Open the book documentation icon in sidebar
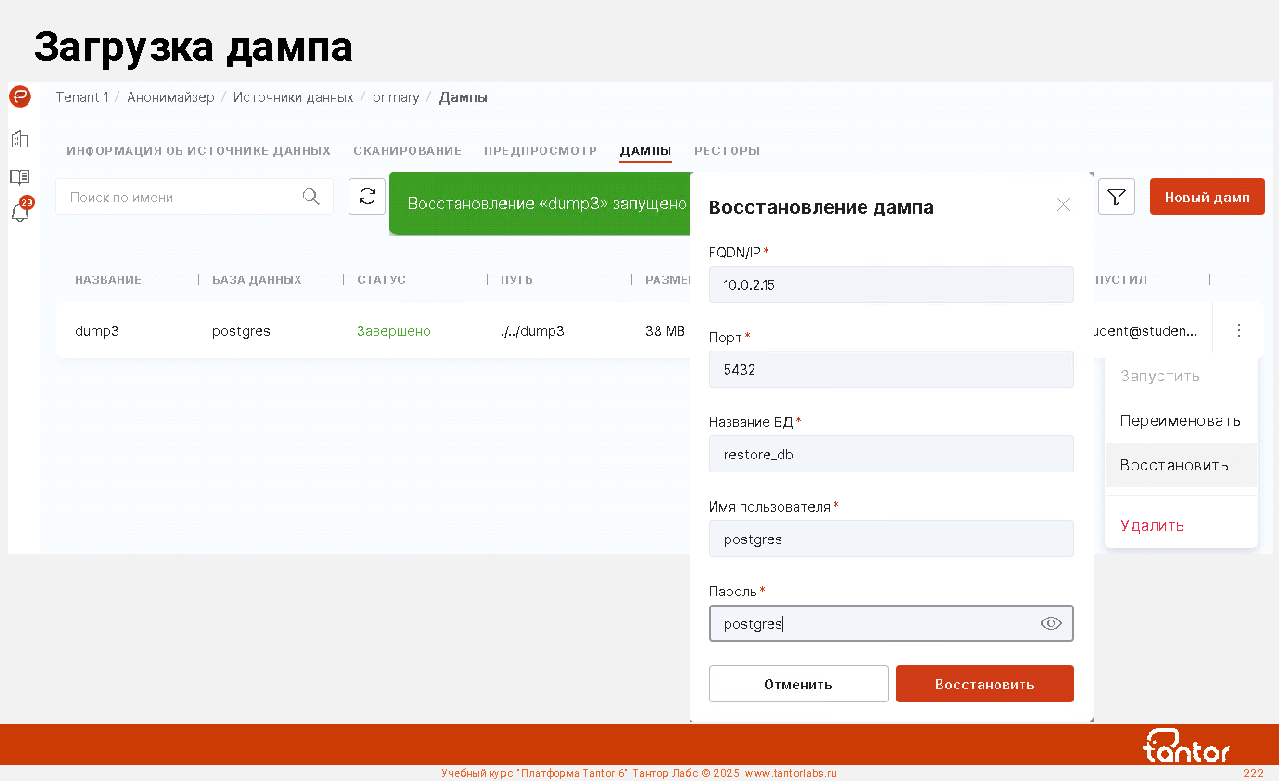The image size is (1279, 781). (x=20, y=176)
